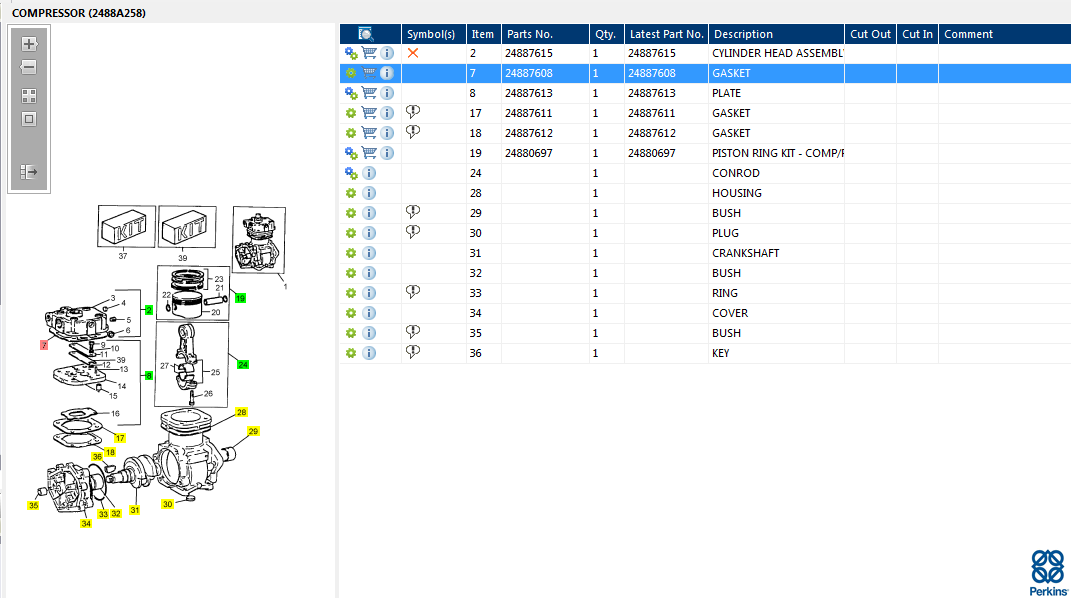This screenshot has height=598, width=1071.
Task: Click the Cut In column header
Action: pyautogui.click(x=917, y=33)
